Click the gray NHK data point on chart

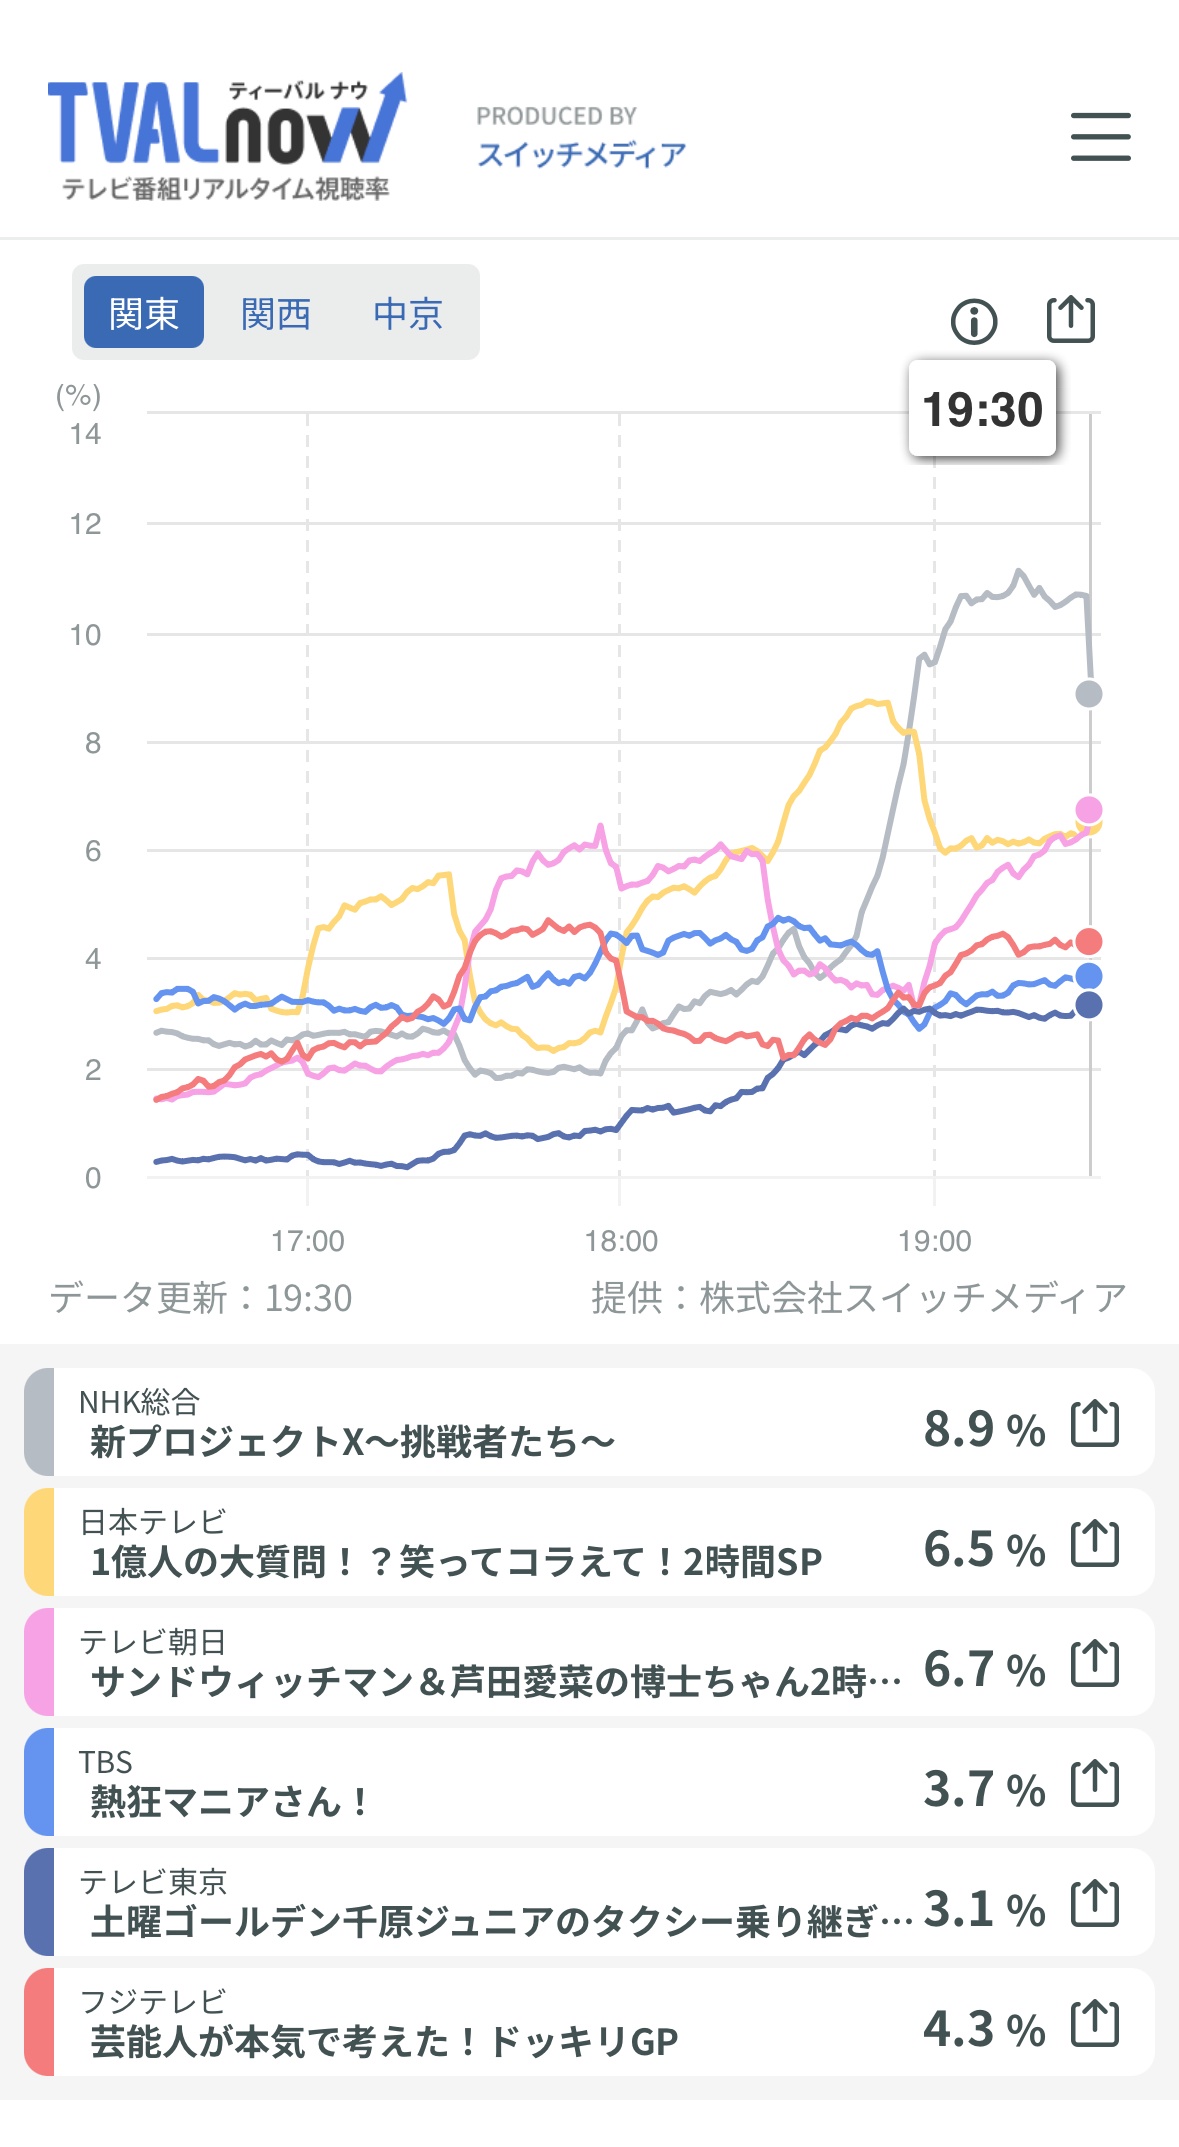[x=1089, y=694]
